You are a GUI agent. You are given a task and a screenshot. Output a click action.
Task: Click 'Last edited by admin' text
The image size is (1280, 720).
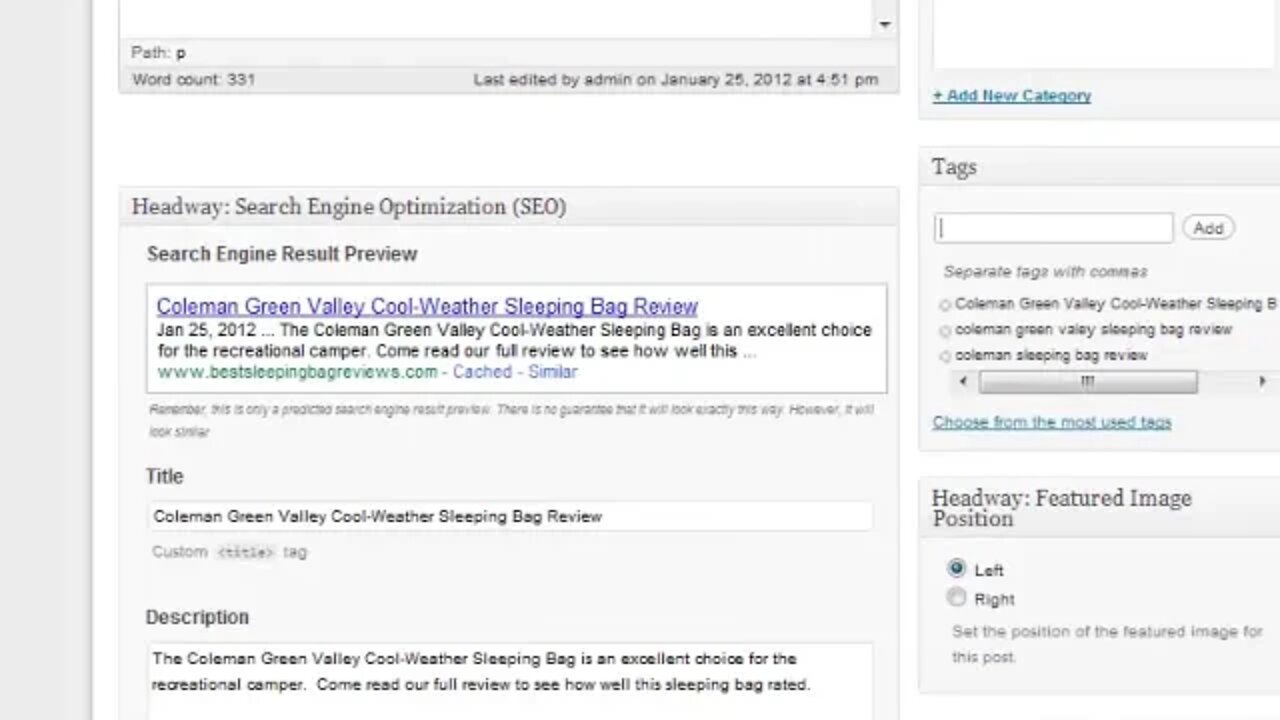[553, 79]
